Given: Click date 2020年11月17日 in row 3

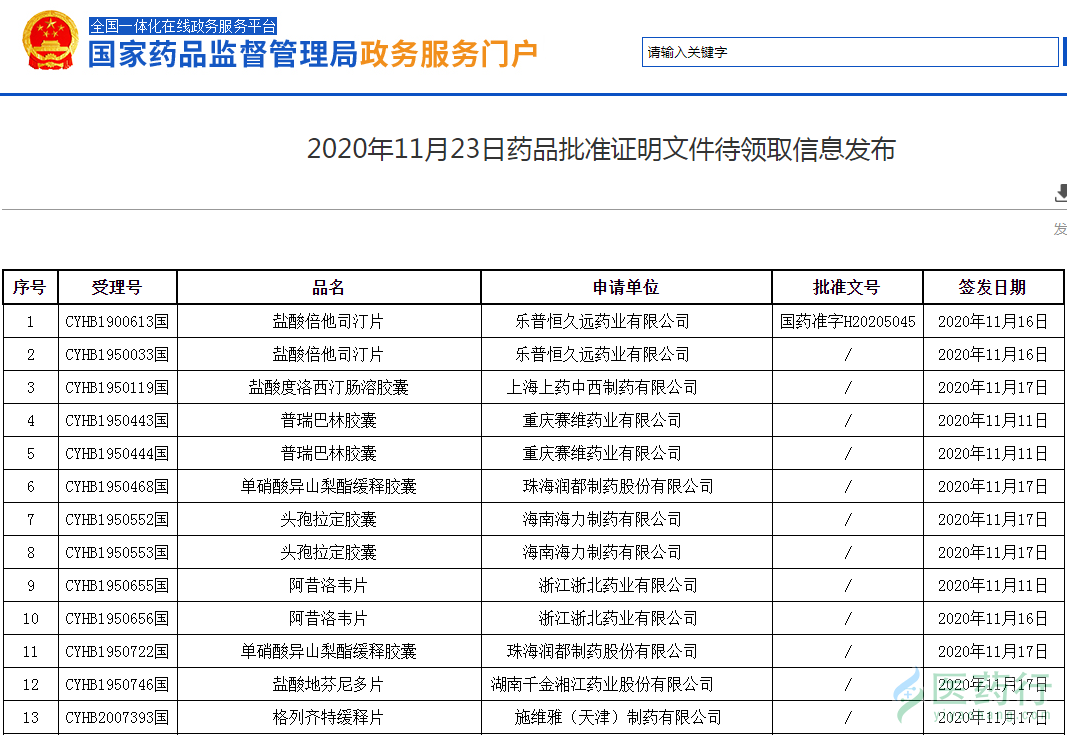Looking at the screenshot, I should coord(993,387).
